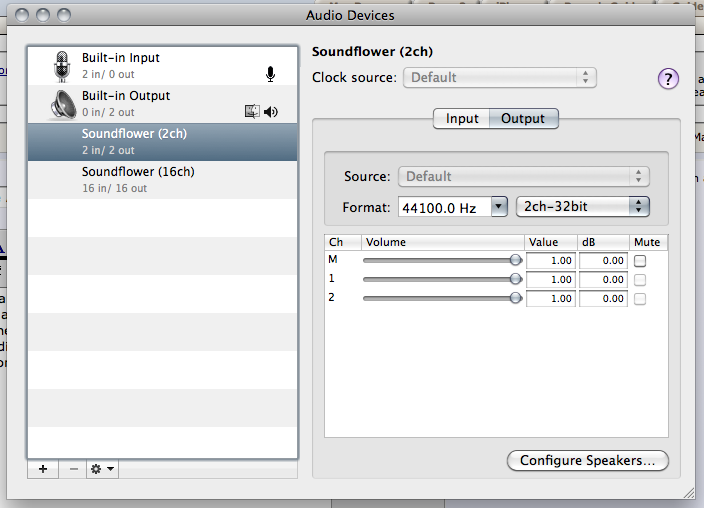The image size is (704, 508).
Task: Click the Value column header
Action: coord(550,242)
